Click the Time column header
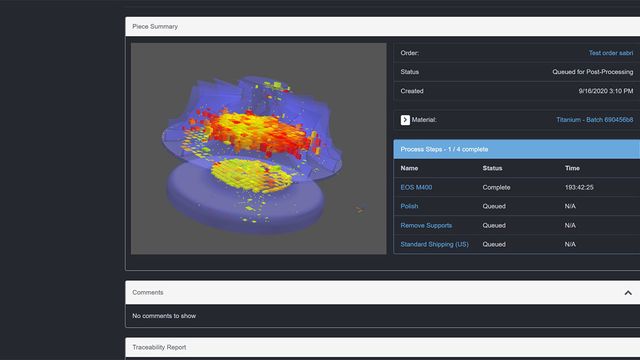The height and width of the screenshot is (360, 640). [x=572, y=168]
